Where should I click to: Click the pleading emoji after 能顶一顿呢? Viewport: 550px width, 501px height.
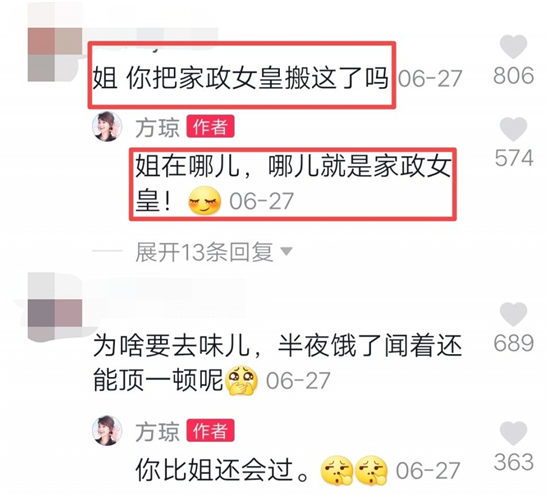242,380
